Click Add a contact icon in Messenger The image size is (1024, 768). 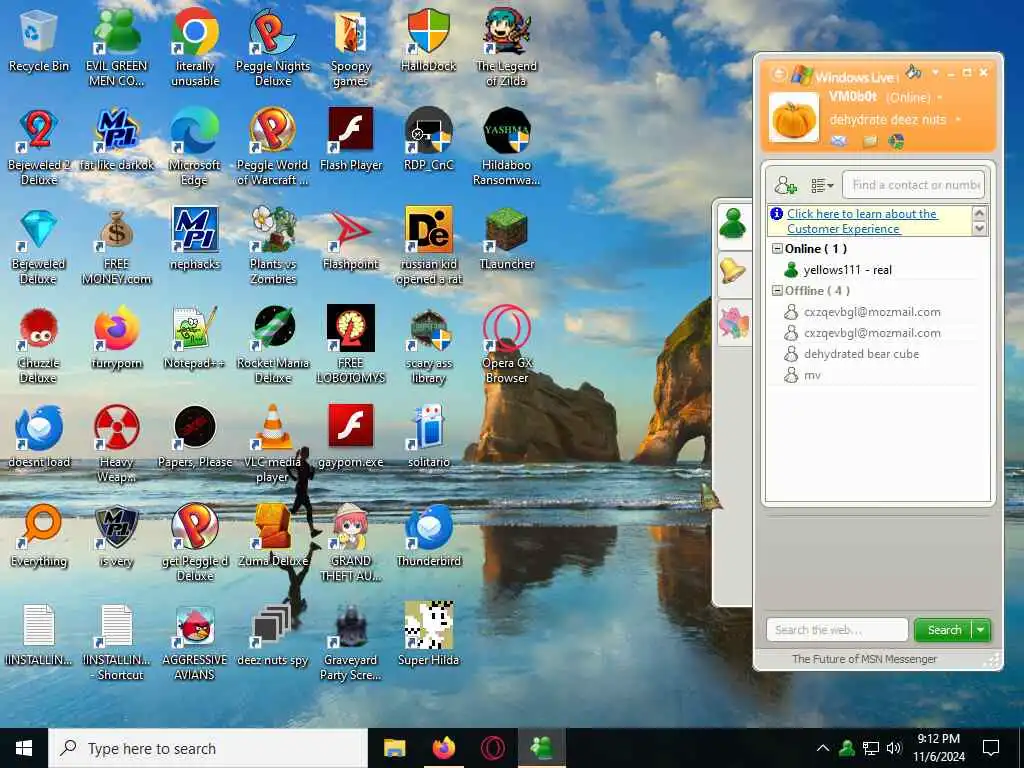785,185
